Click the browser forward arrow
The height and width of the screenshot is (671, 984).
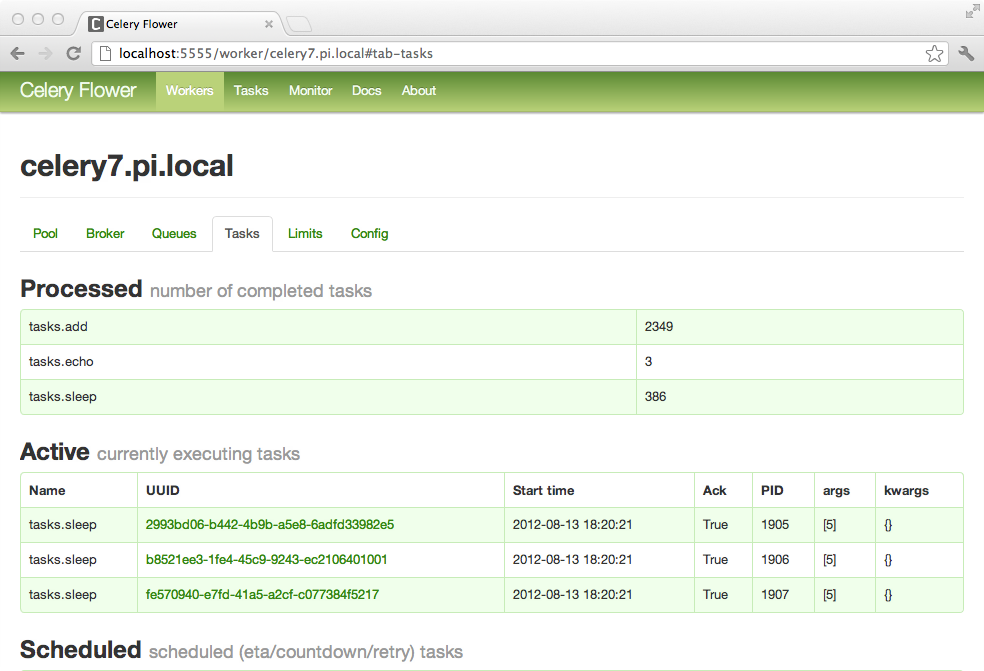click(x=45, y=53)
